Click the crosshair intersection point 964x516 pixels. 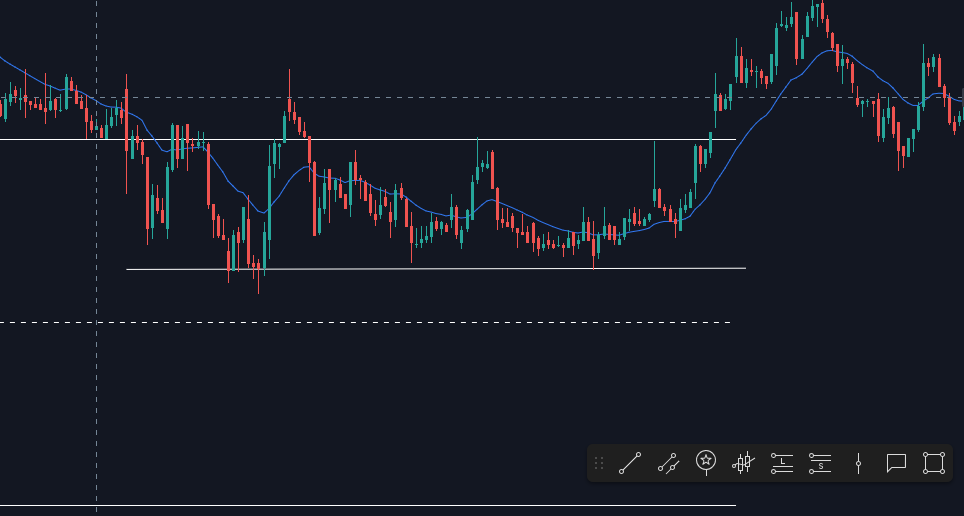[x=97, y=97]
